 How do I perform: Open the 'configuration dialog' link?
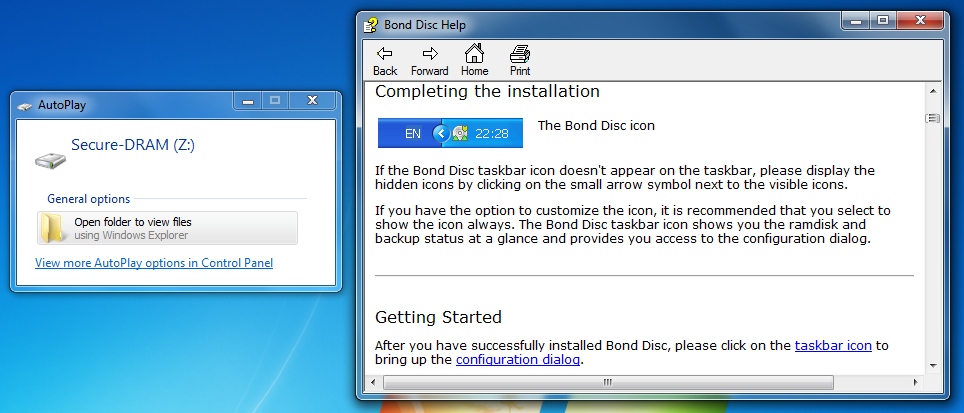point(518,360)
